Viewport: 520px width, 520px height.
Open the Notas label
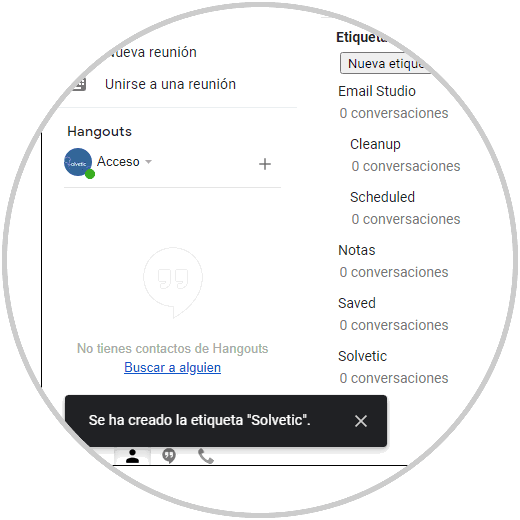tap(357, 250)
